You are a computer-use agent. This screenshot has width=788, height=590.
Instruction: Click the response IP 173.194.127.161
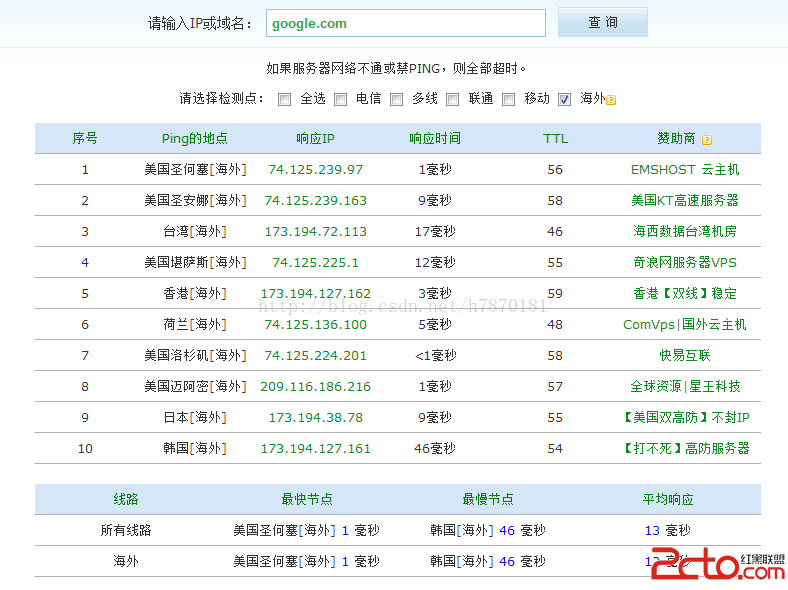316,448
